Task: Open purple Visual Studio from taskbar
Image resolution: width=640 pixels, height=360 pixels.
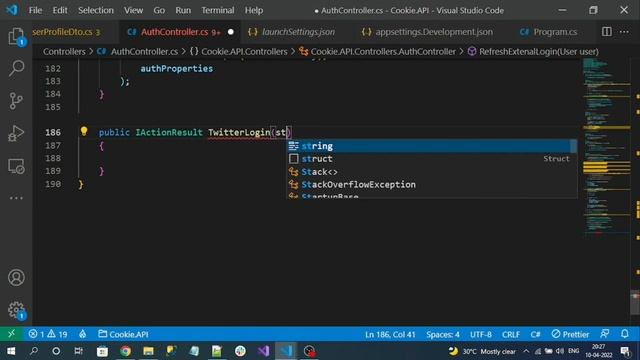Action: [263, 351]
